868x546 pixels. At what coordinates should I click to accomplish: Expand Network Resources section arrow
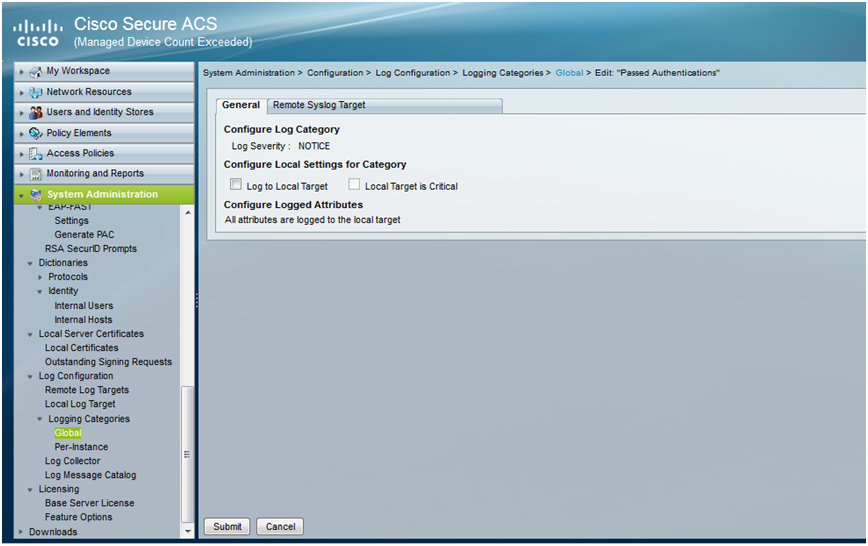coord(22,92)
